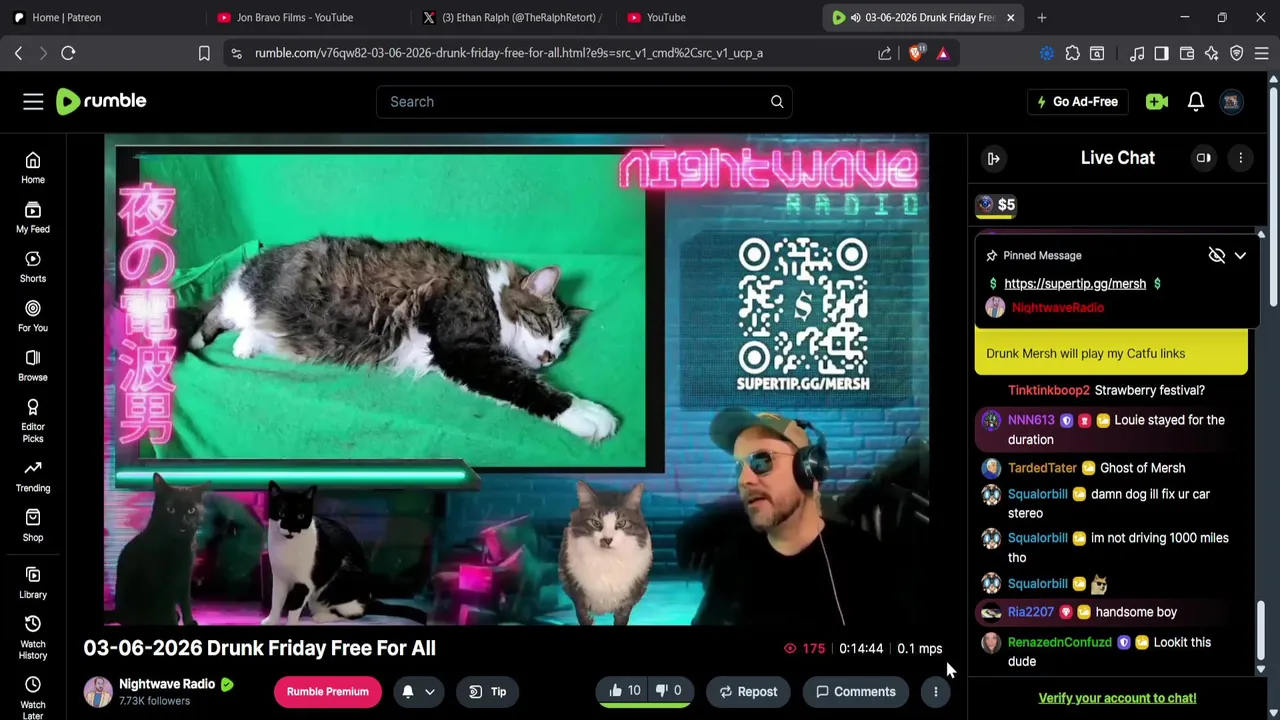The height and width of the screenshot is (720, 1280).
Task: Expand notification options dropdown arrow
Action: pos(430,691)
